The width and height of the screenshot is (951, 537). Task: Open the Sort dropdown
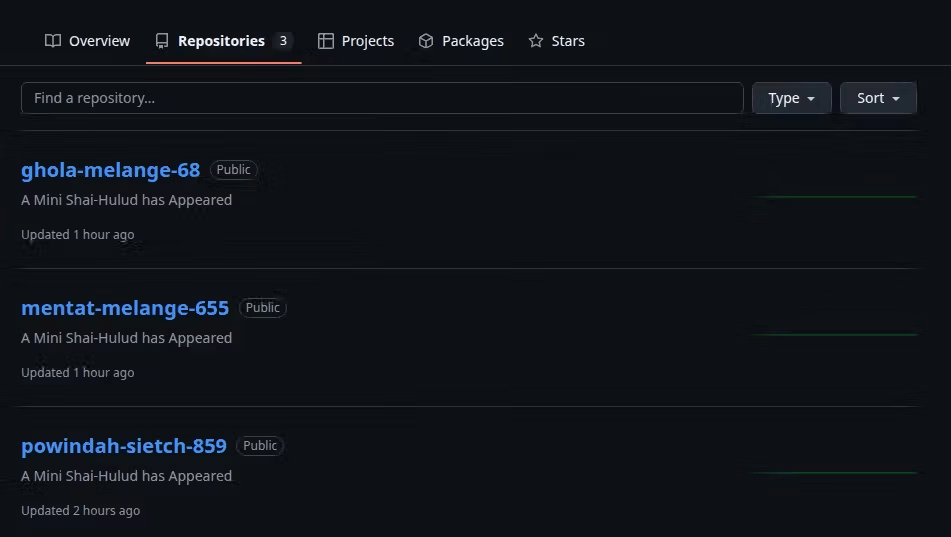pos(878,98)
